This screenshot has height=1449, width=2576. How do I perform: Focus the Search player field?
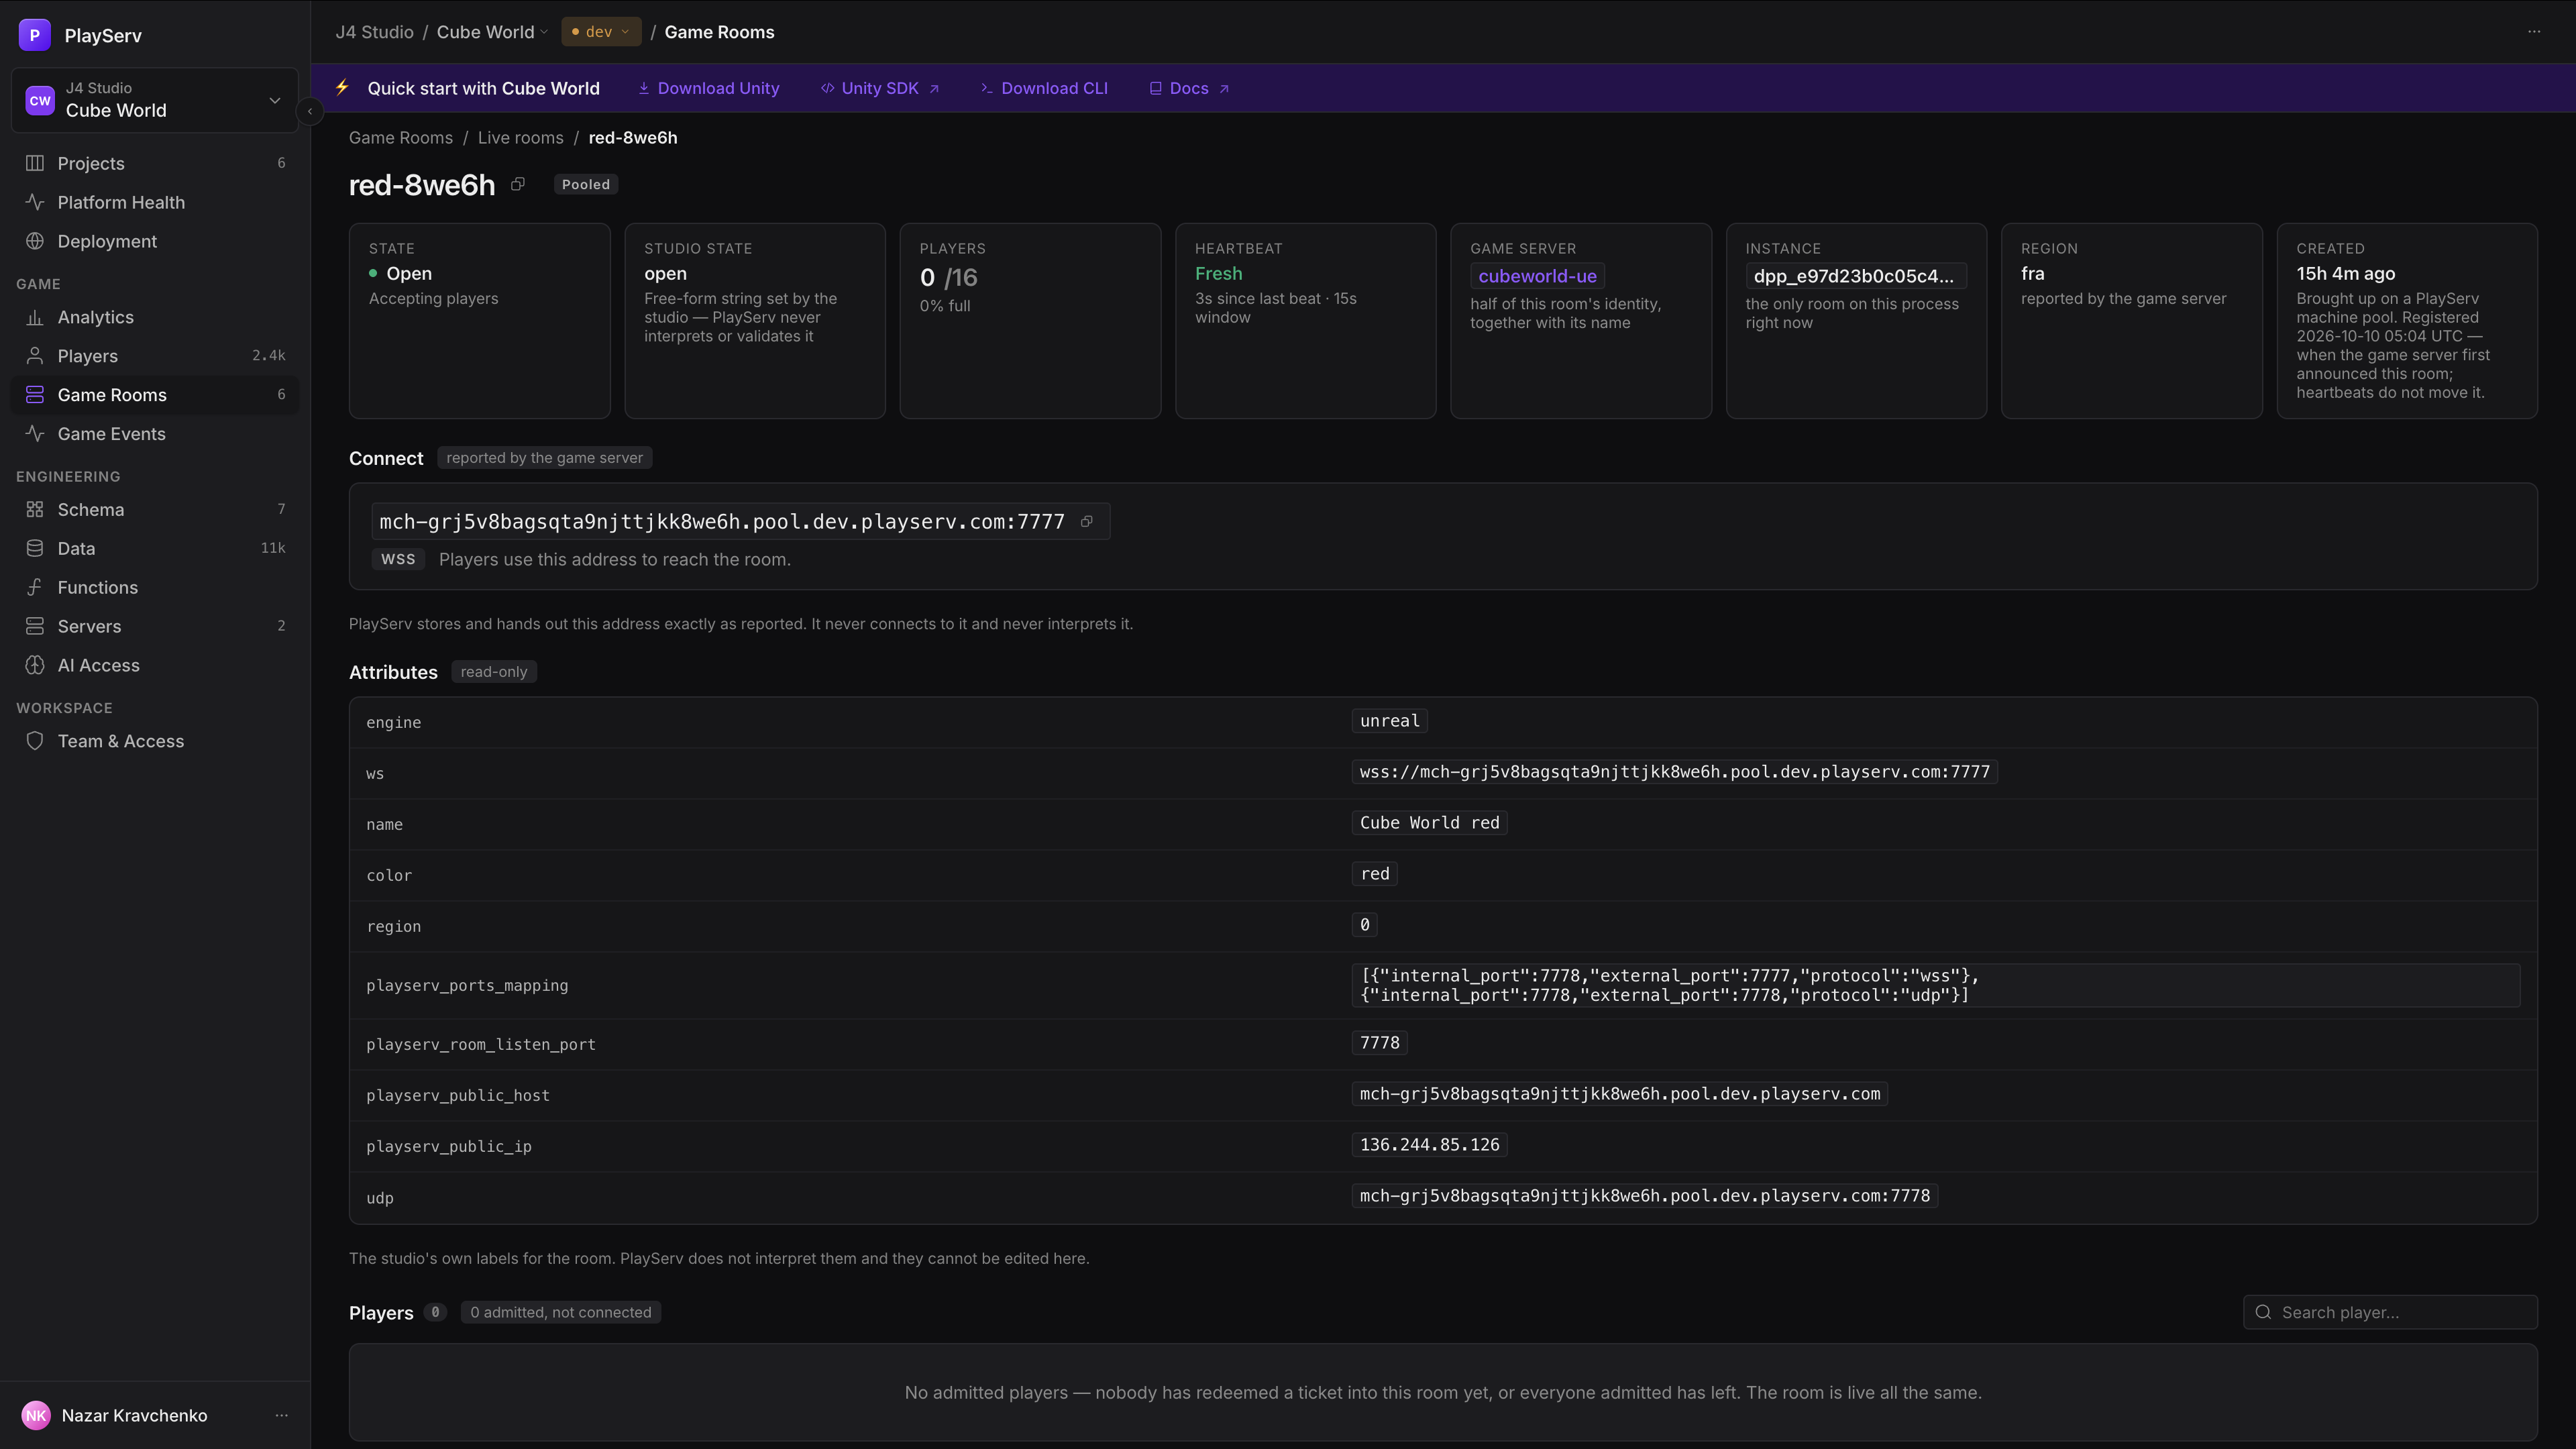click(2390, 1312)
